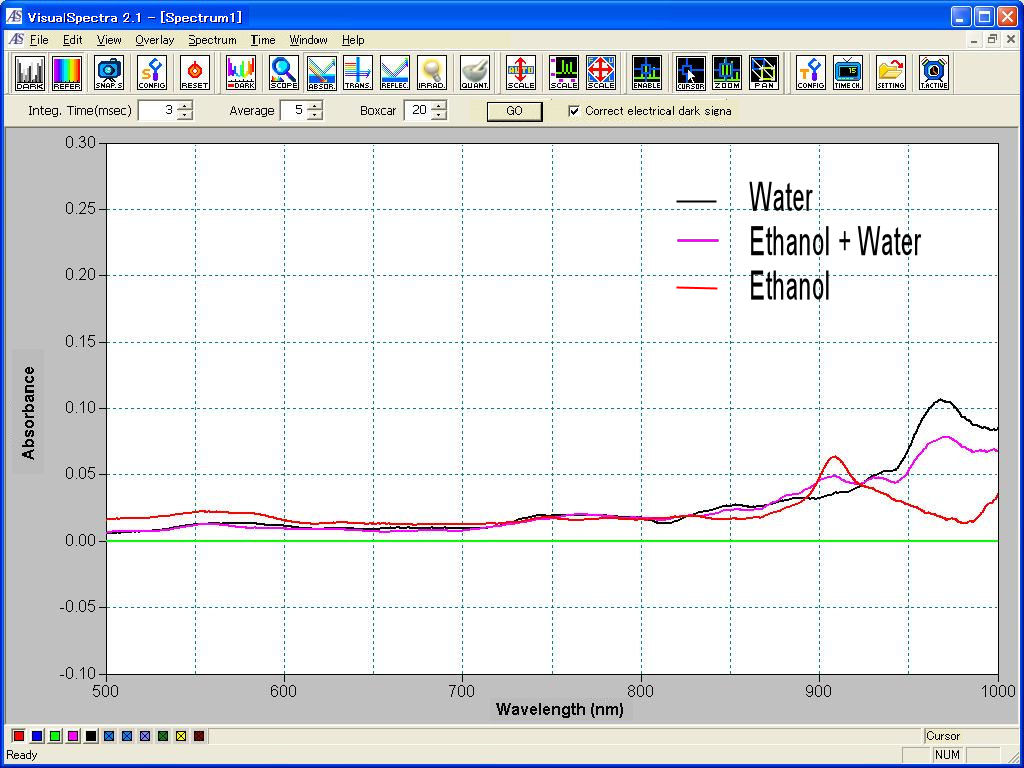Image resolution: width=1024 pixels, height=768 pixels.
Task: Switch to TRANS. transmission mode
Action: pyautogui.click(x=357, y=72)
